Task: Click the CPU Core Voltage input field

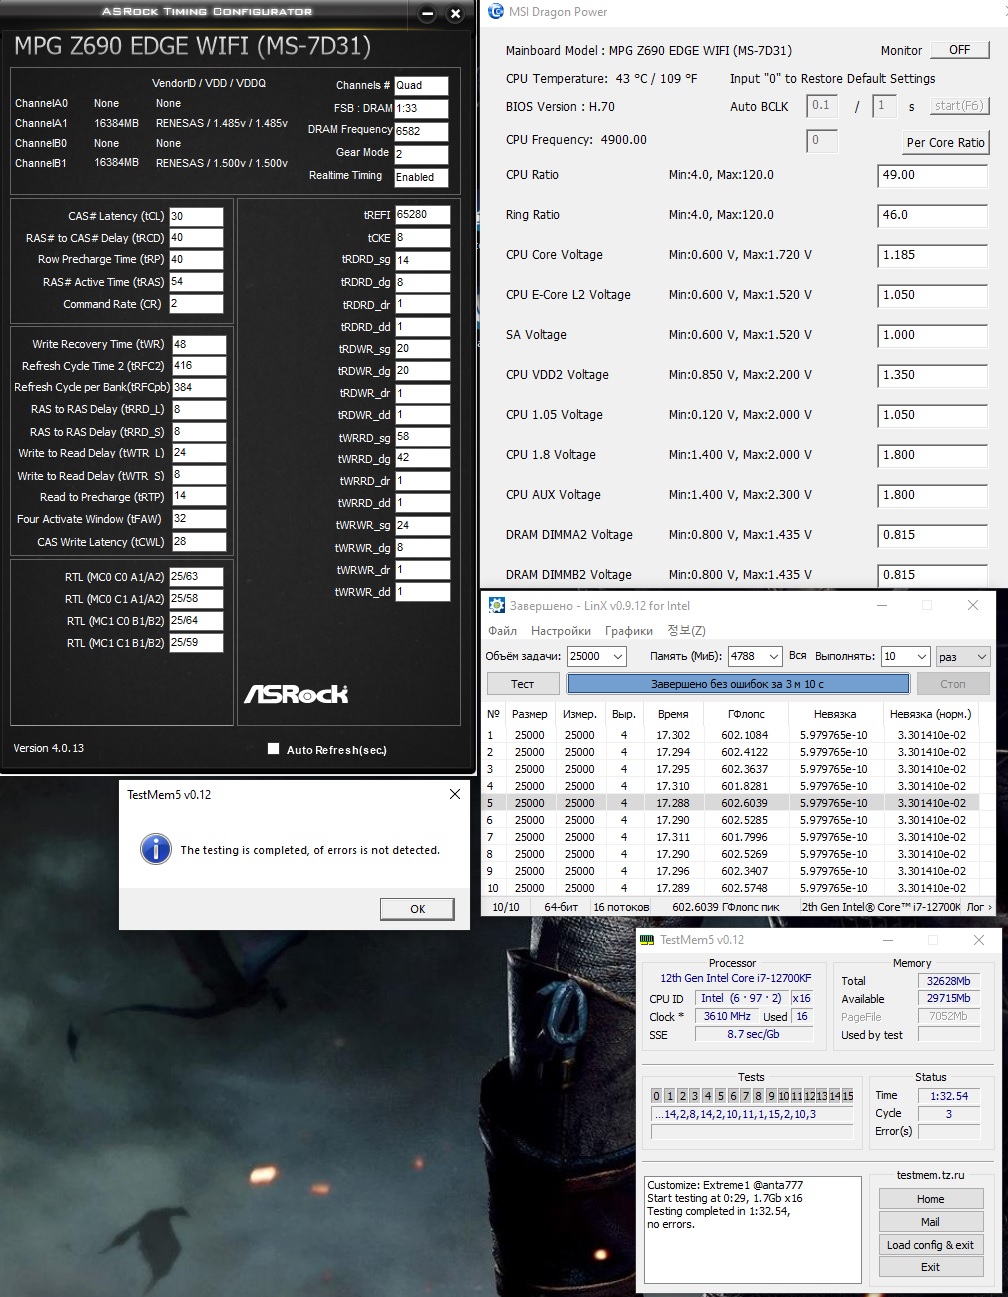Action: click(x=932, y=255)
